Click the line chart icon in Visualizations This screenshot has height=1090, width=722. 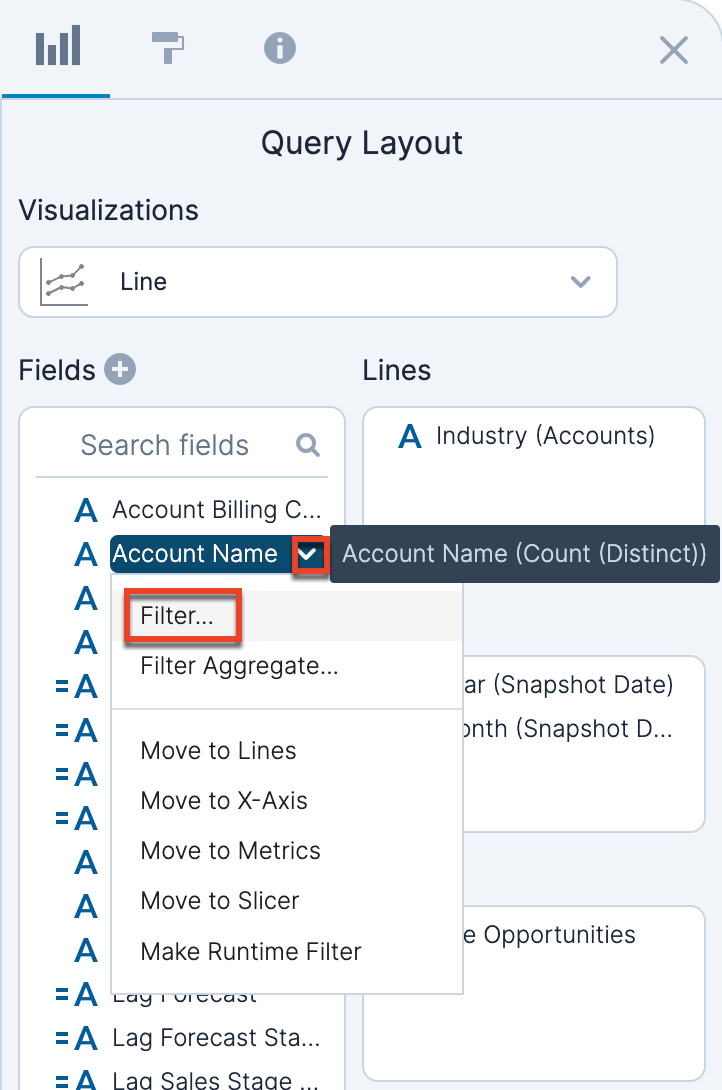coord(63,282)
